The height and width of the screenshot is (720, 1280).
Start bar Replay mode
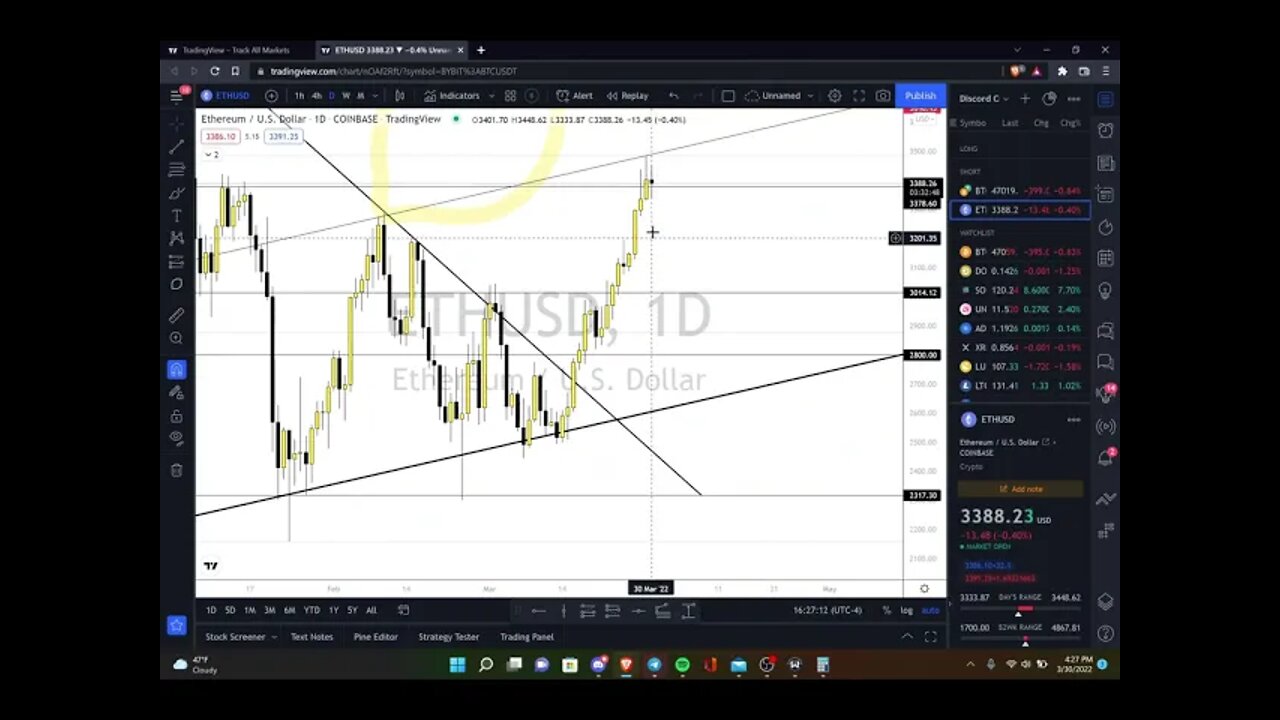tap(627, 96)
